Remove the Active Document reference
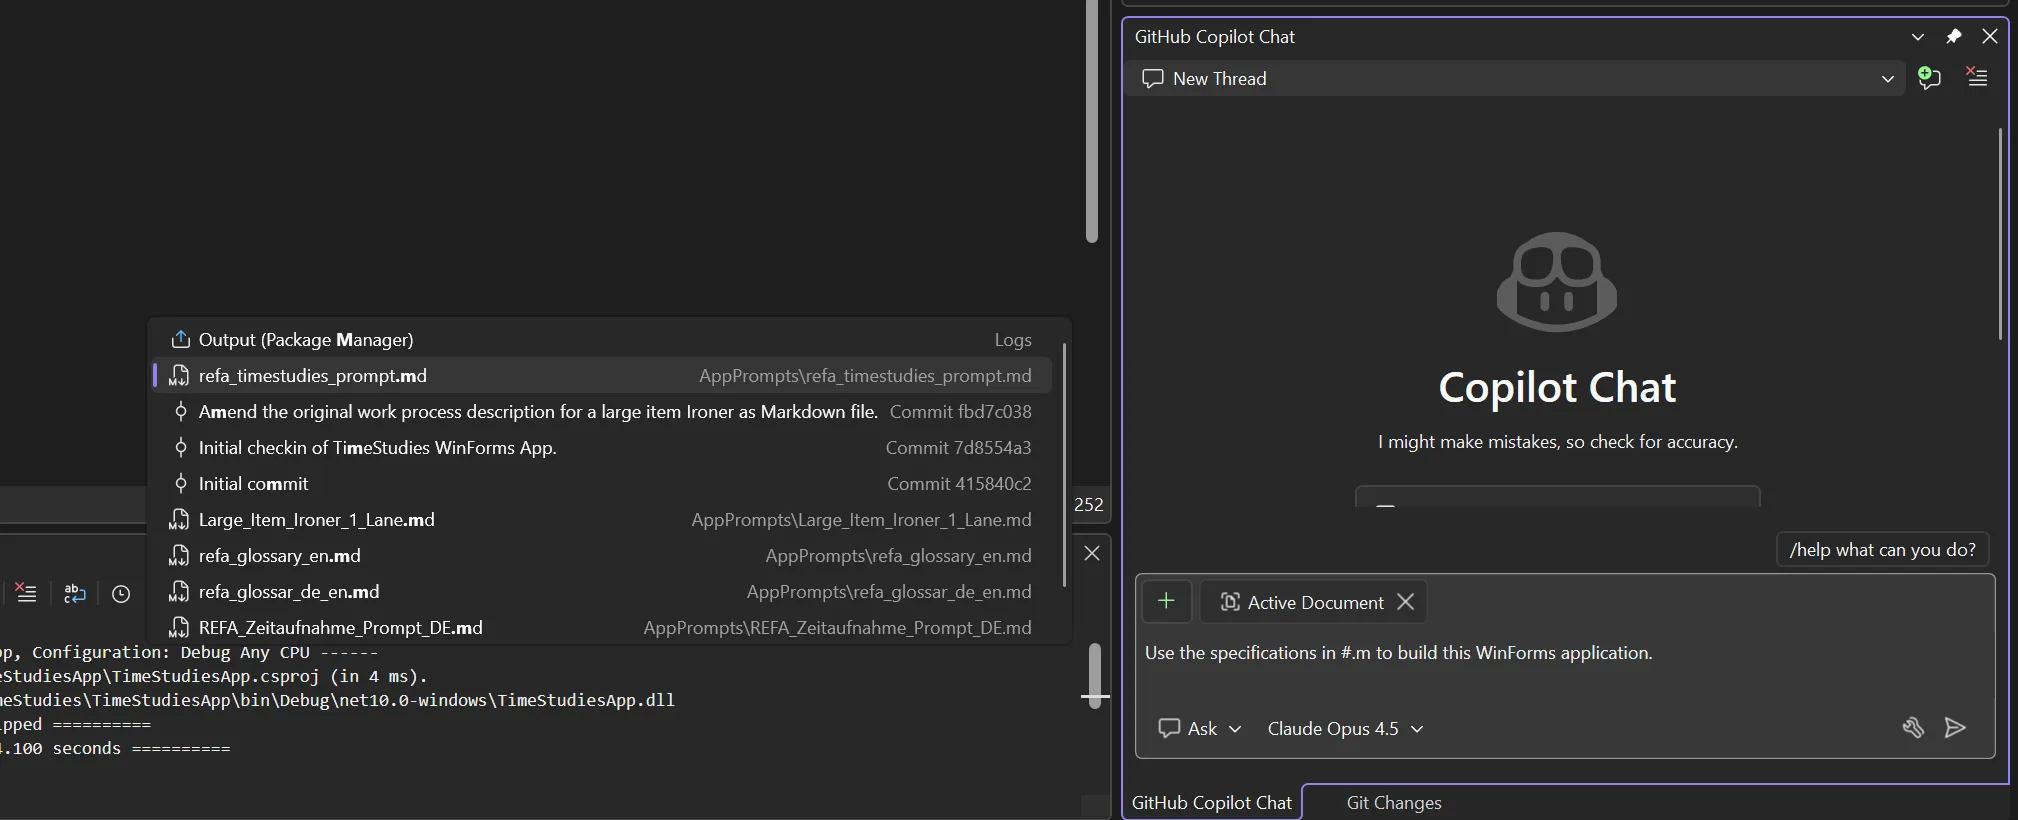This screenshot has height=820, width=2018. point(1405,602)
